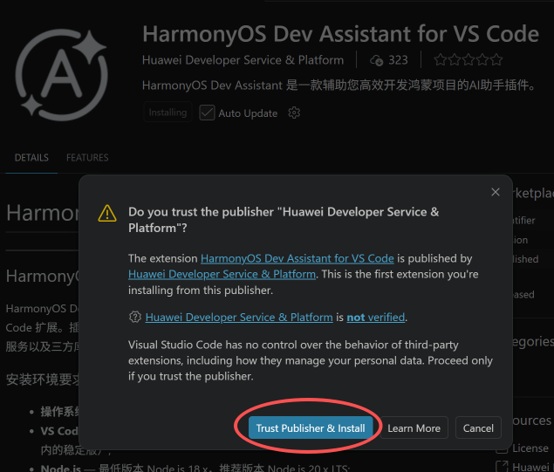Click the Chinese extension description text
Screen dimensions: 554x472
[339, 85]
